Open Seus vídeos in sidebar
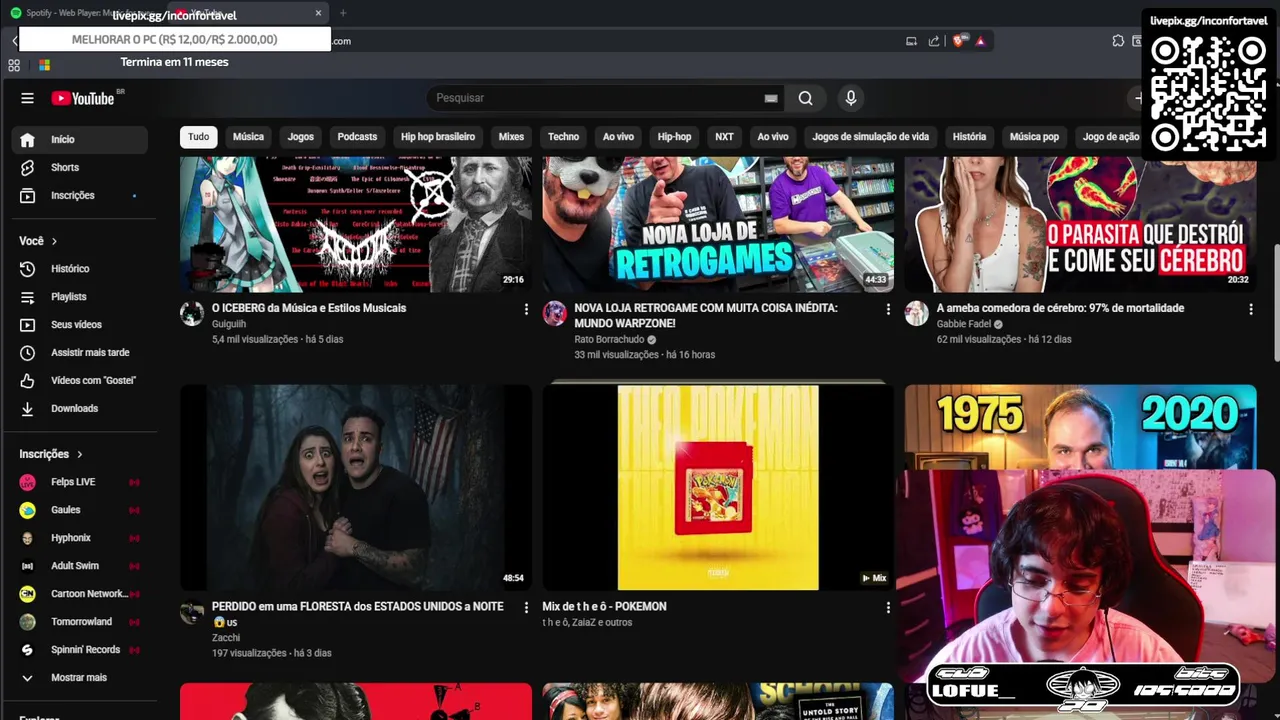 [x=82, y=325]
